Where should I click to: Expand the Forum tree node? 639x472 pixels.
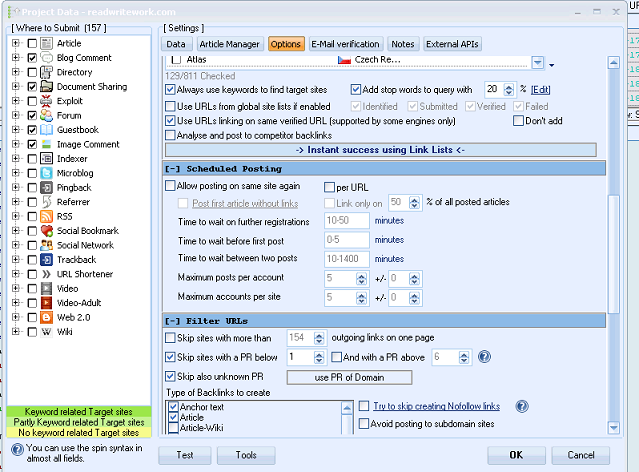15,115
